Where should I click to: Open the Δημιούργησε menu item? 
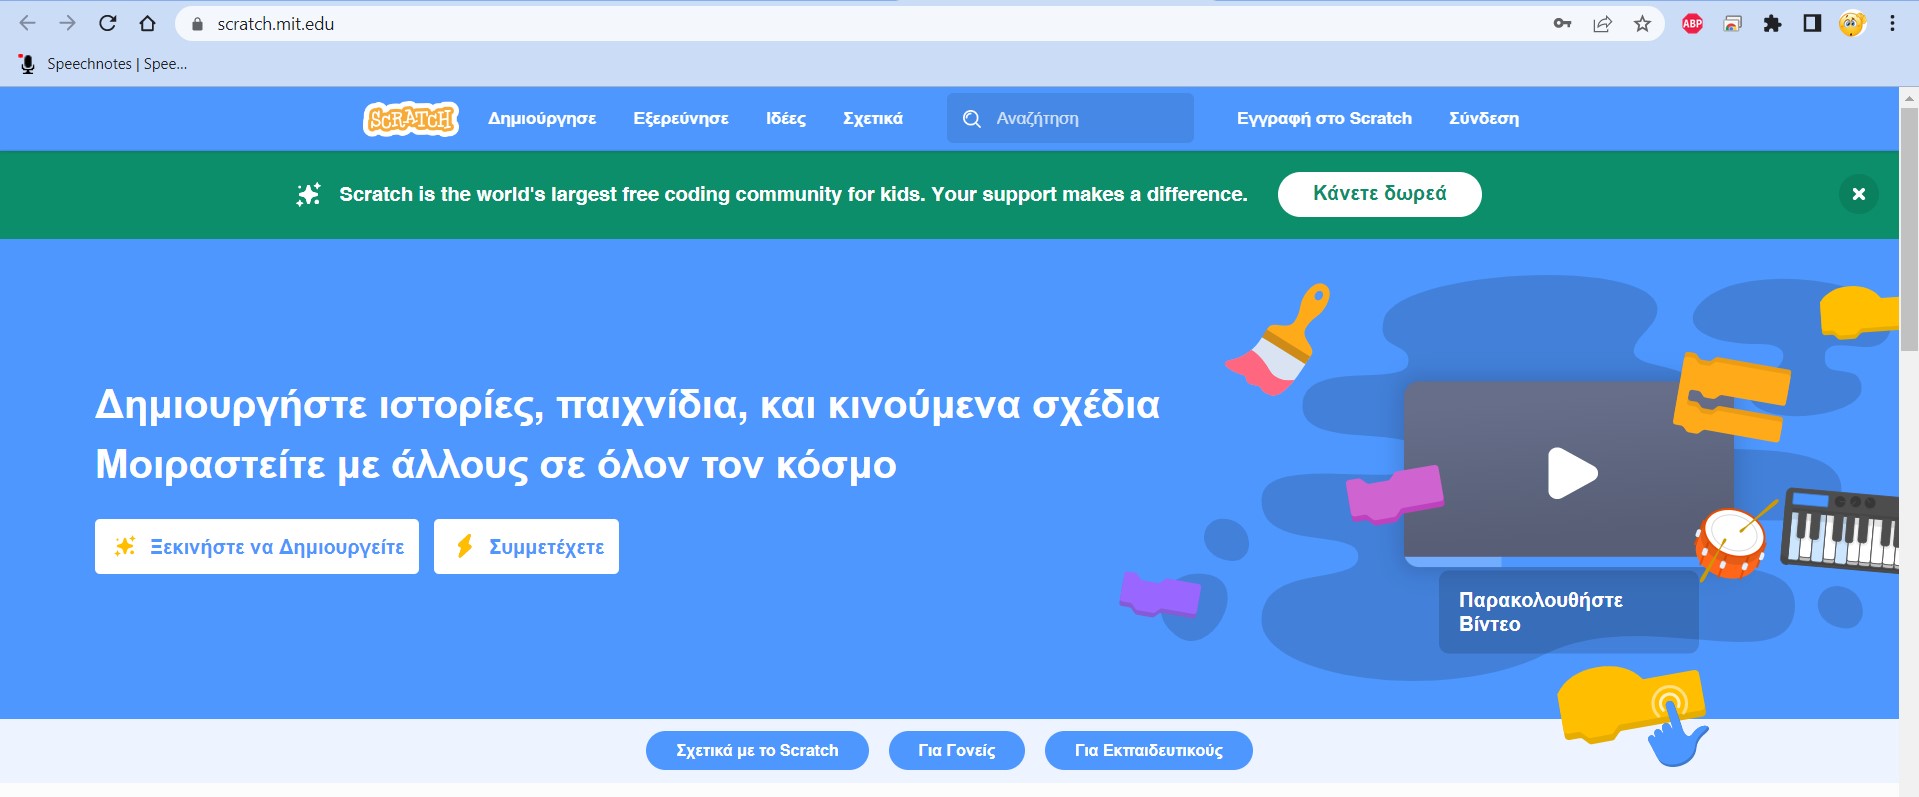coord(542,118)
